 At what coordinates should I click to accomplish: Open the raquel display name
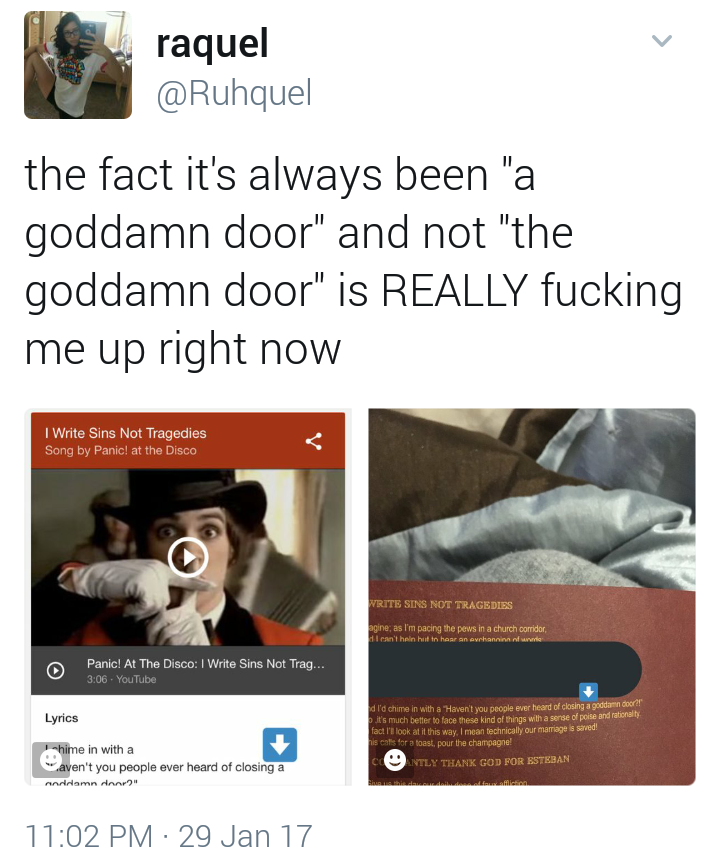point(212,44)
